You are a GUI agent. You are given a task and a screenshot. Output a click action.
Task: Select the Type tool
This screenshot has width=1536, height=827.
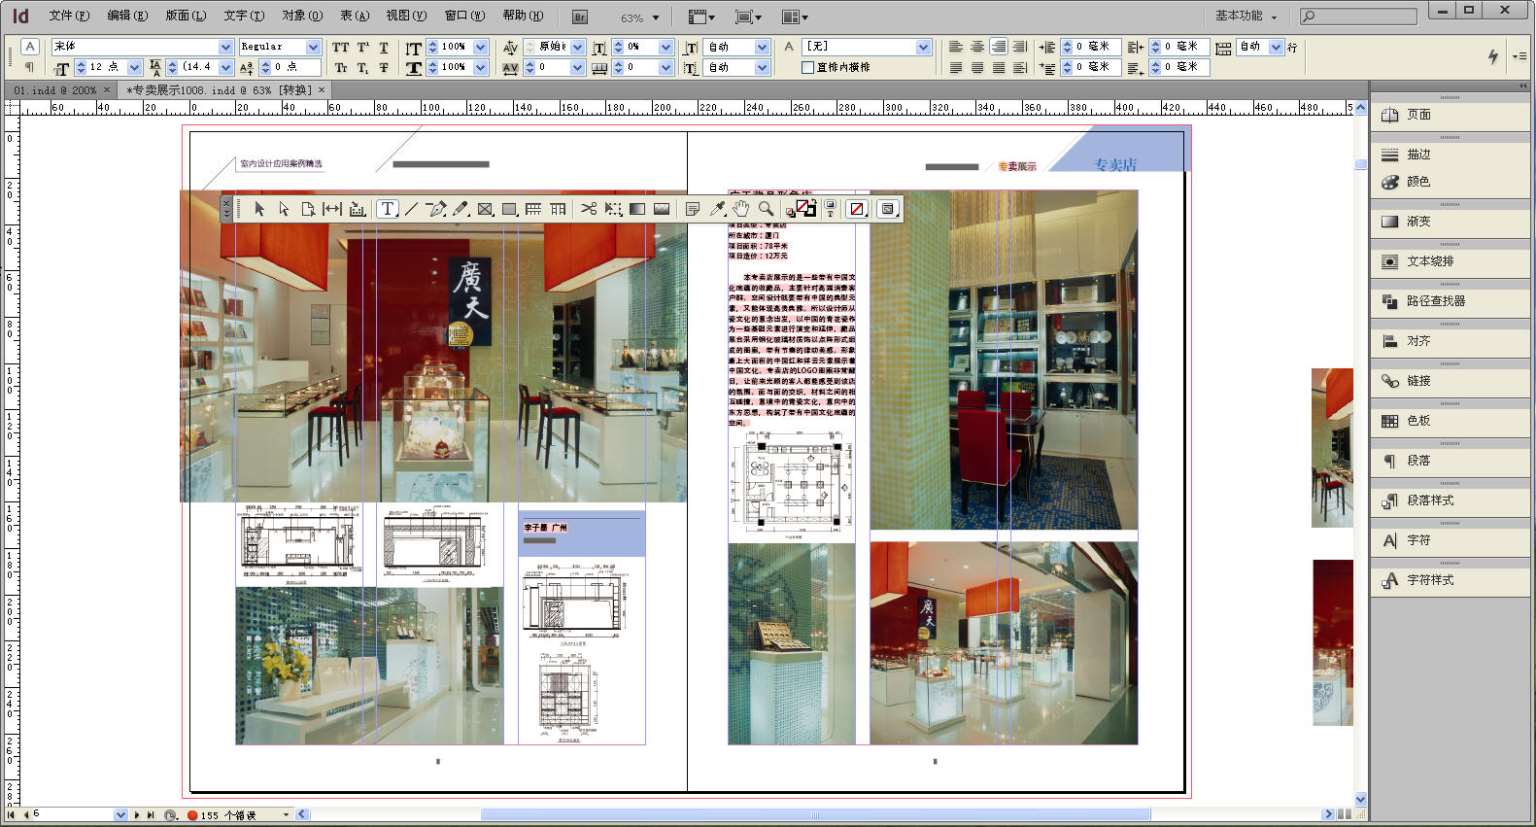click(x=387, y=209)
